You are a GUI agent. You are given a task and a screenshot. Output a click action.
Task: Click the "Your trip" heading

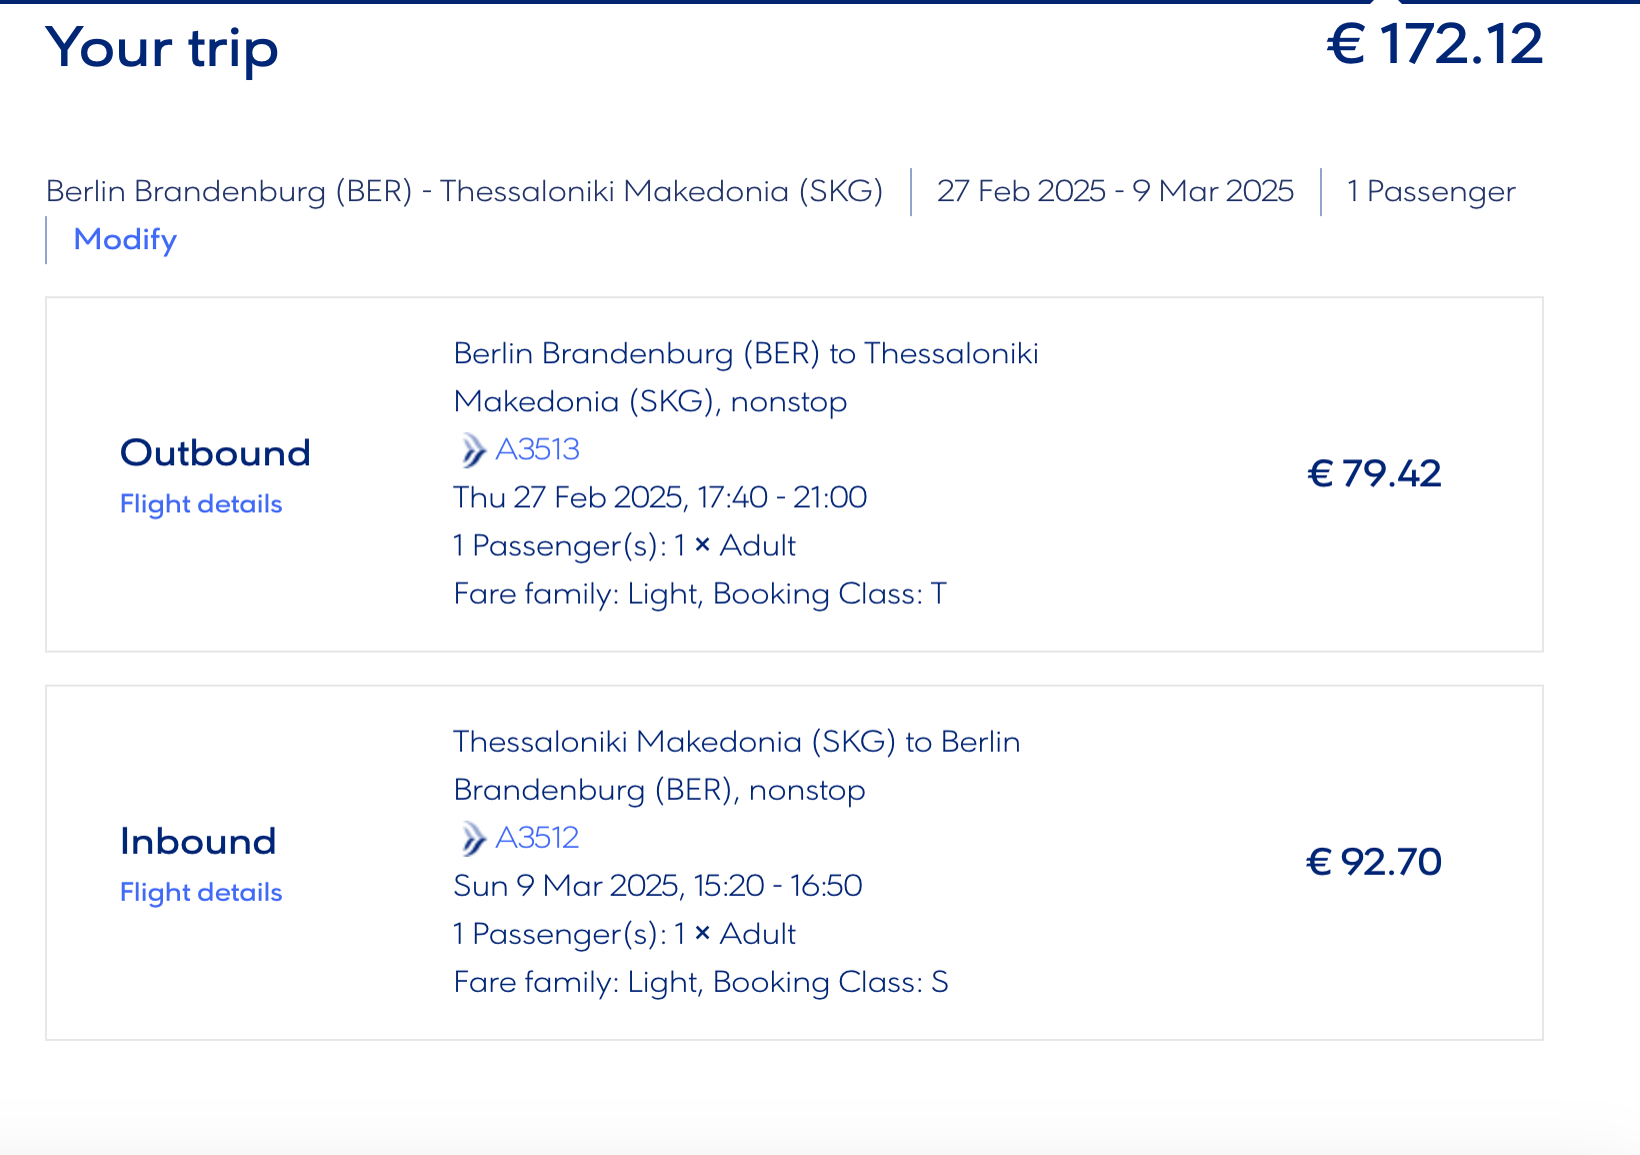click(162, 48)
